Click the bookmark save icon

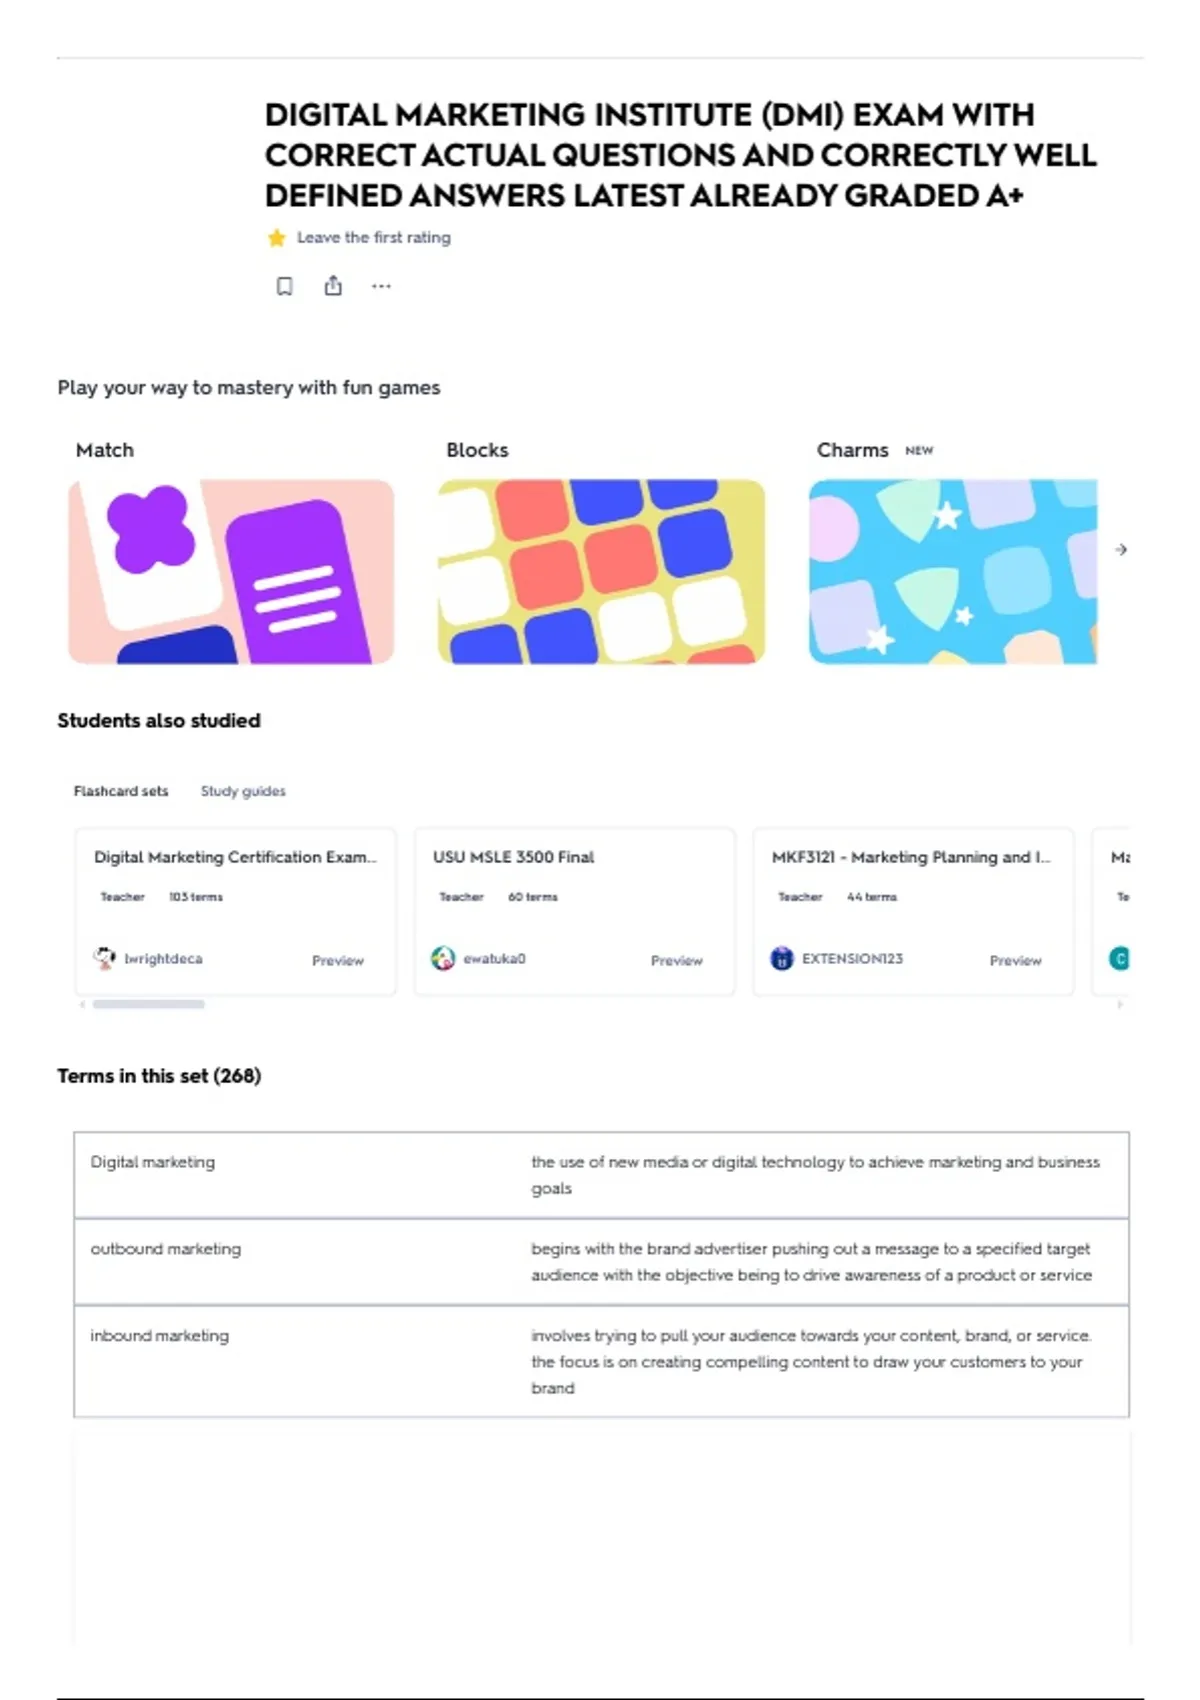point(284,286)
